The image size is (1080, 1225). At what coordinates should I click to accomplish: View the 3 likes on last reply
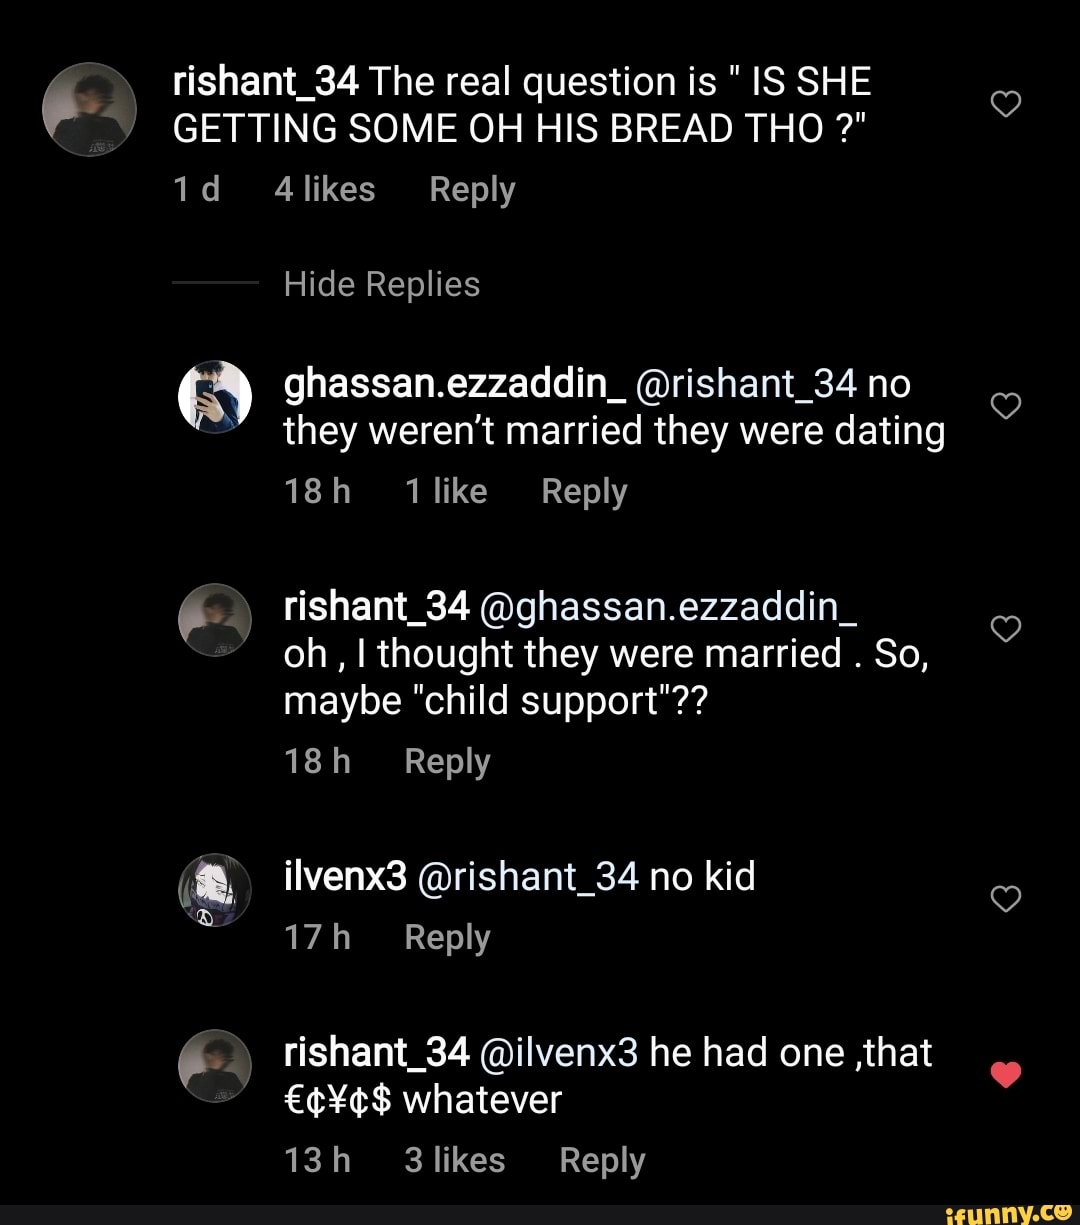pyautogui.click(x=455, y=1161)
